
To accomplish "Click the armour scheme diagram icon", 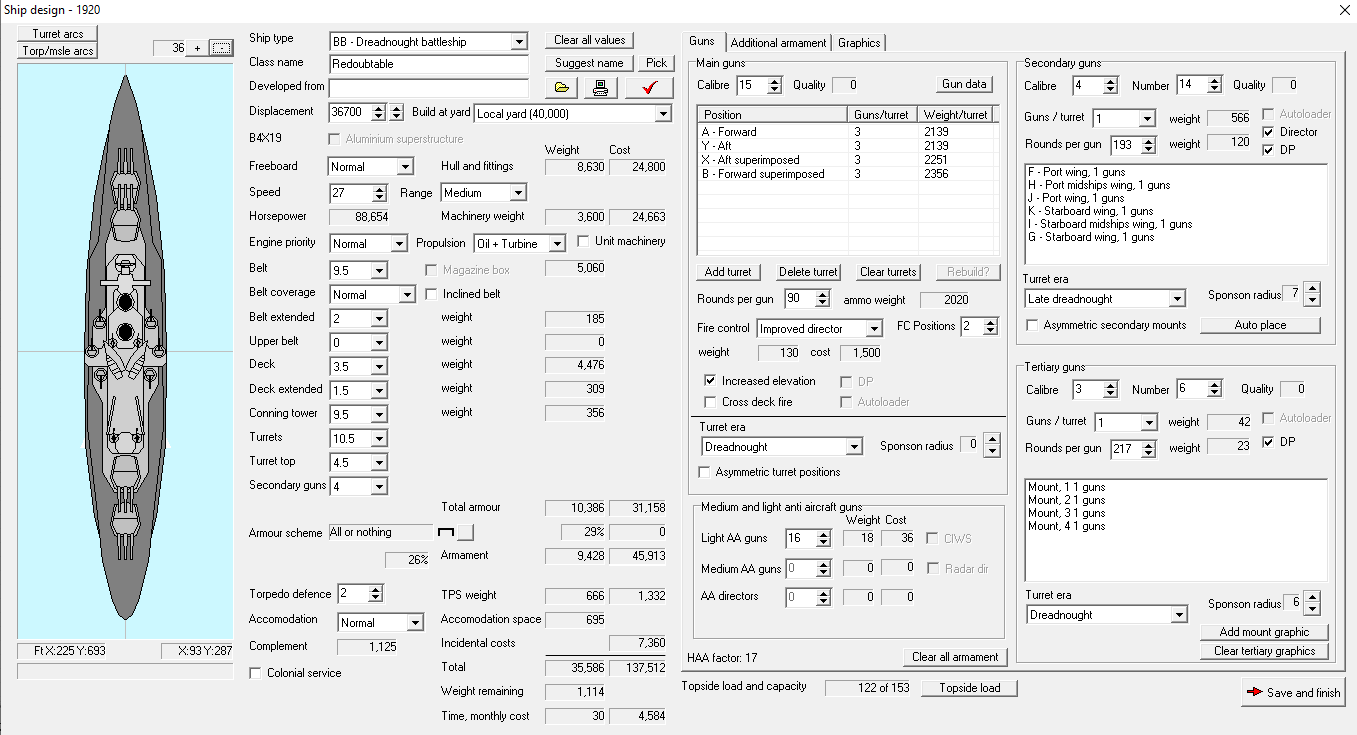I will (x=446, y=531).
